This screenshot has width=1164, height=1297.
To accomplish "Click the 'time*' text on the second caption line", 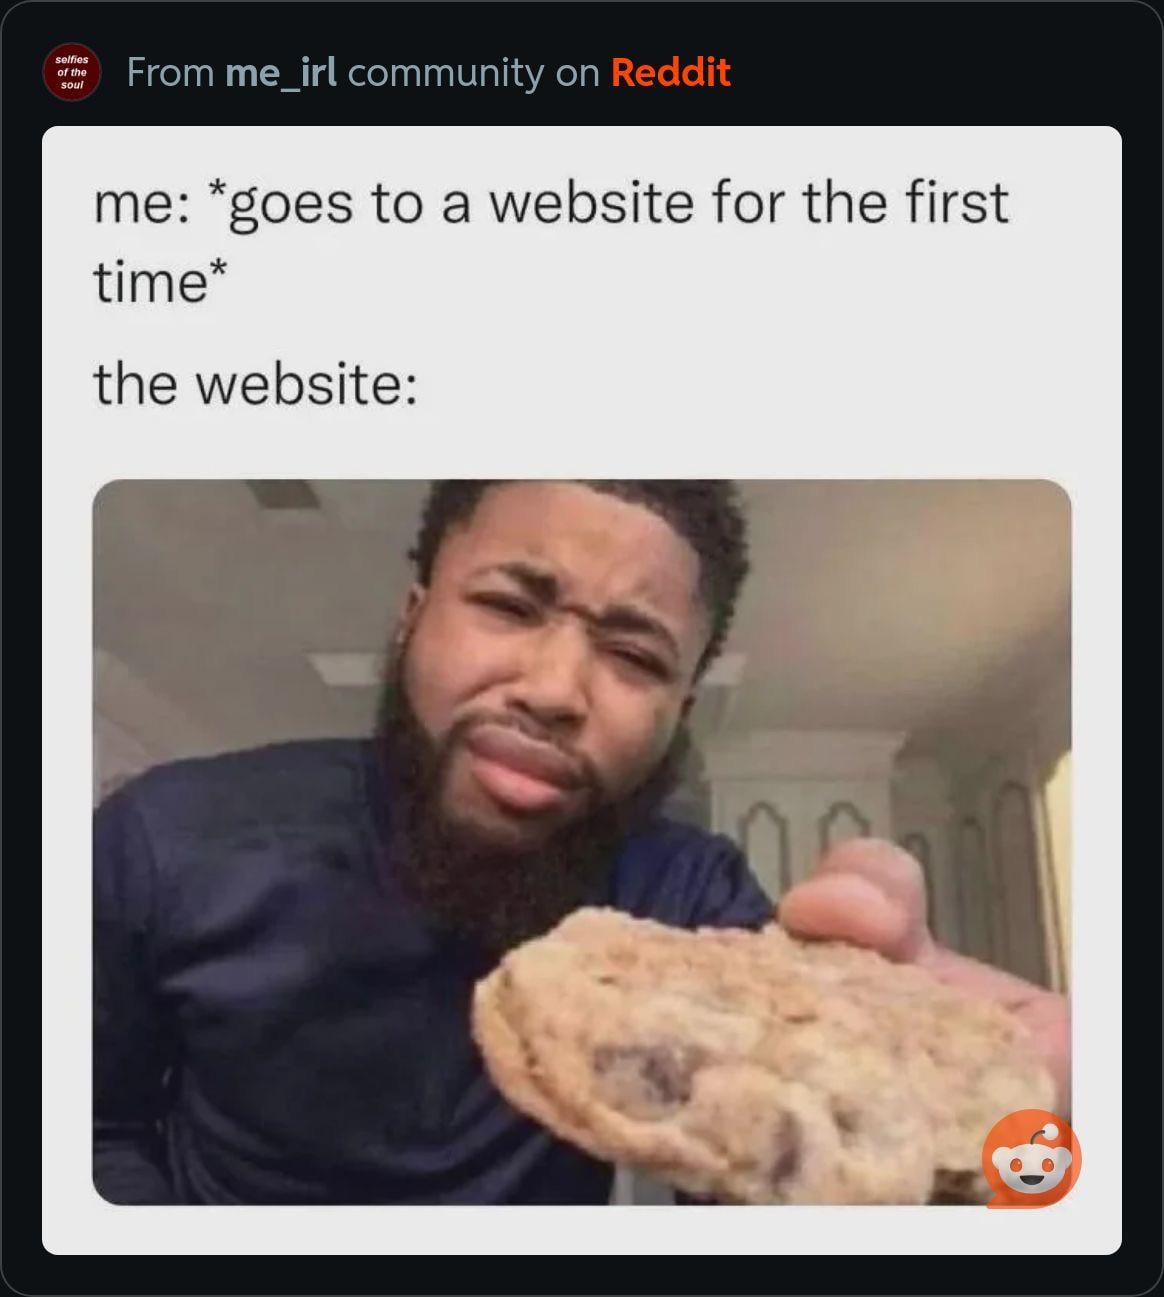I will [160, 280].
